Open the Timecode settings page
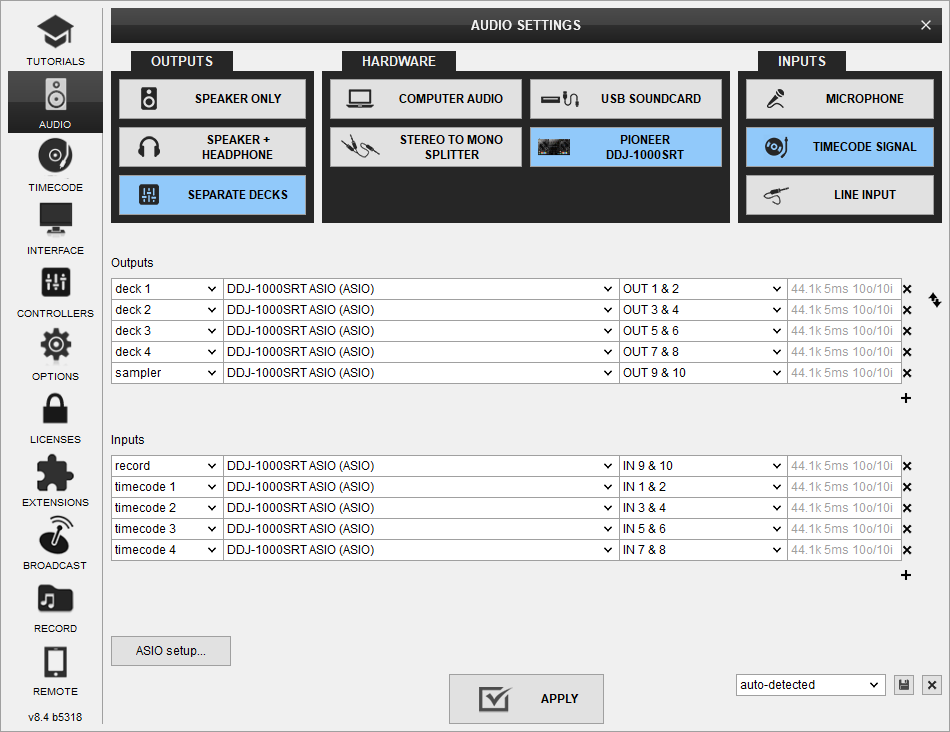This screenshot has height=732, width=950. point(55,165)
